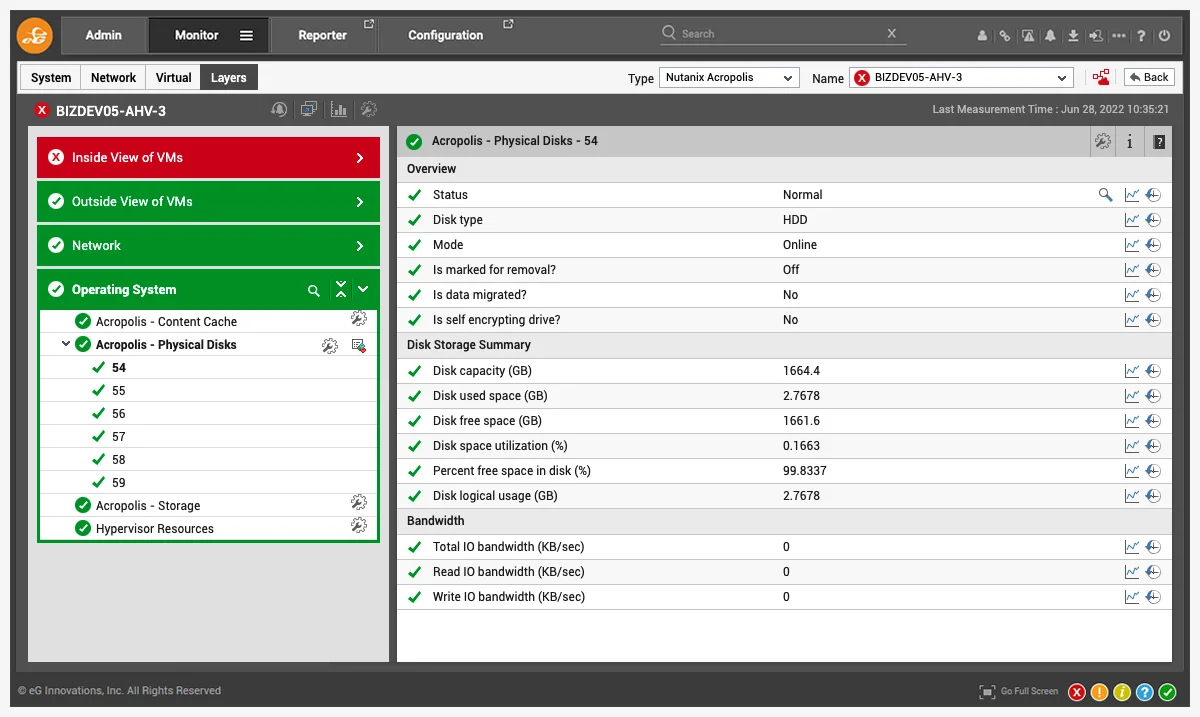Click the download icon in top bar

(x=1073, y=35)
